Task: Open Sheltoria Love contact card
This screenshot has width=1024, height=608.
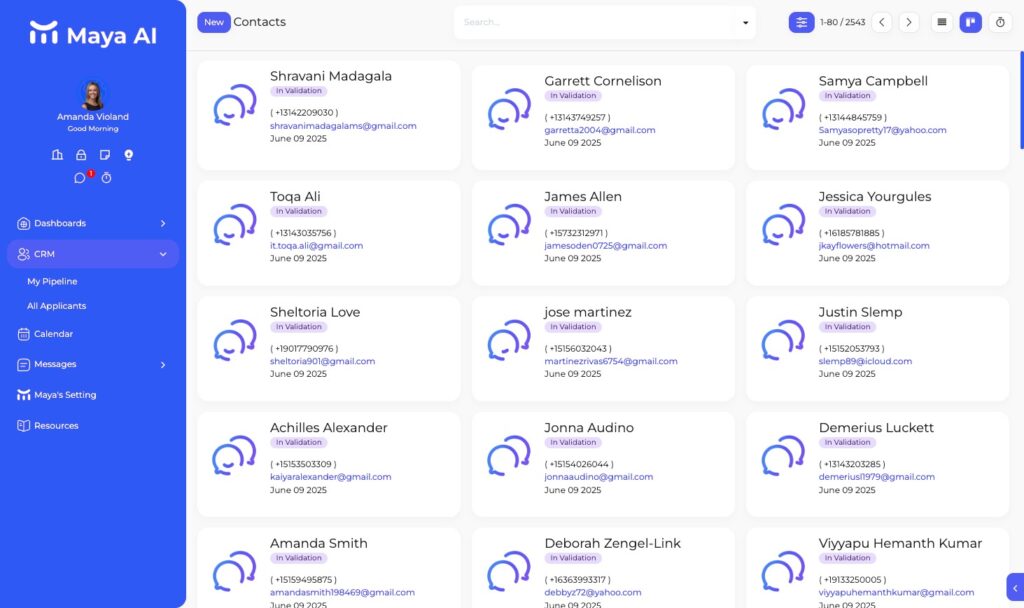Action: point(328,349)
